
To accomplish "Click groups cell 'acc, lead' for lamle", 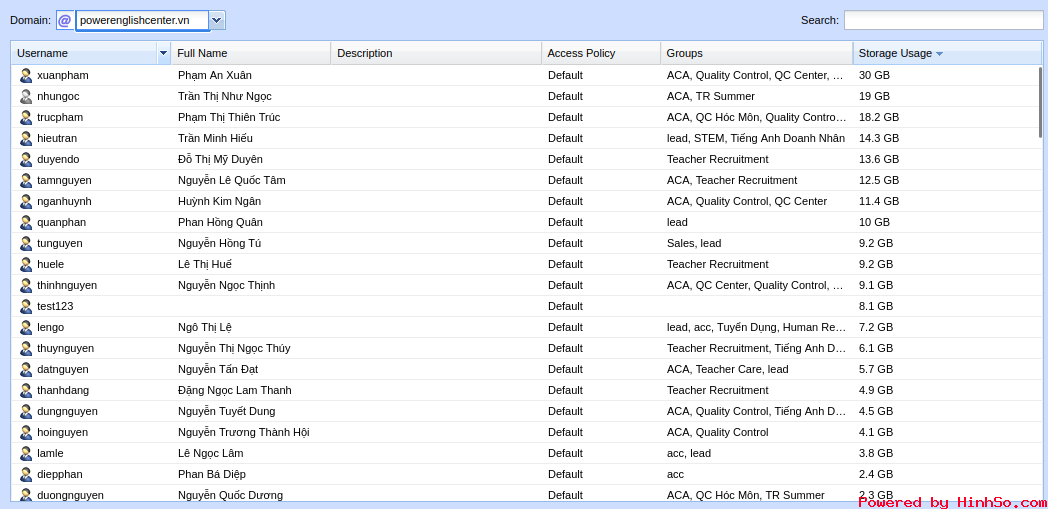I will click(x=688, y=454).
